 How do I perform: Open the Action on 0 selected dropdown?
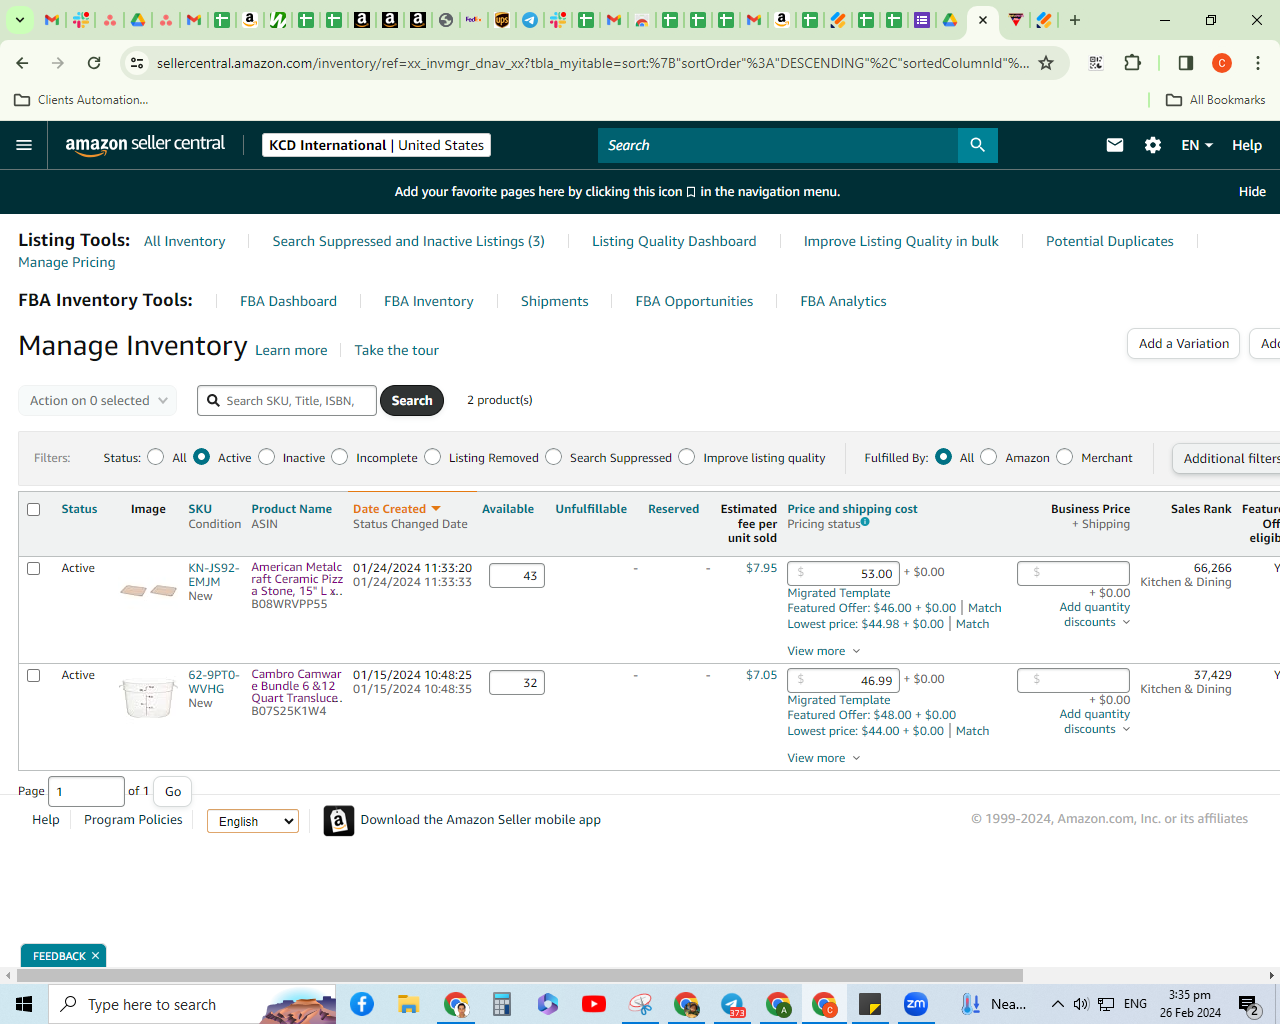point(97,401)
